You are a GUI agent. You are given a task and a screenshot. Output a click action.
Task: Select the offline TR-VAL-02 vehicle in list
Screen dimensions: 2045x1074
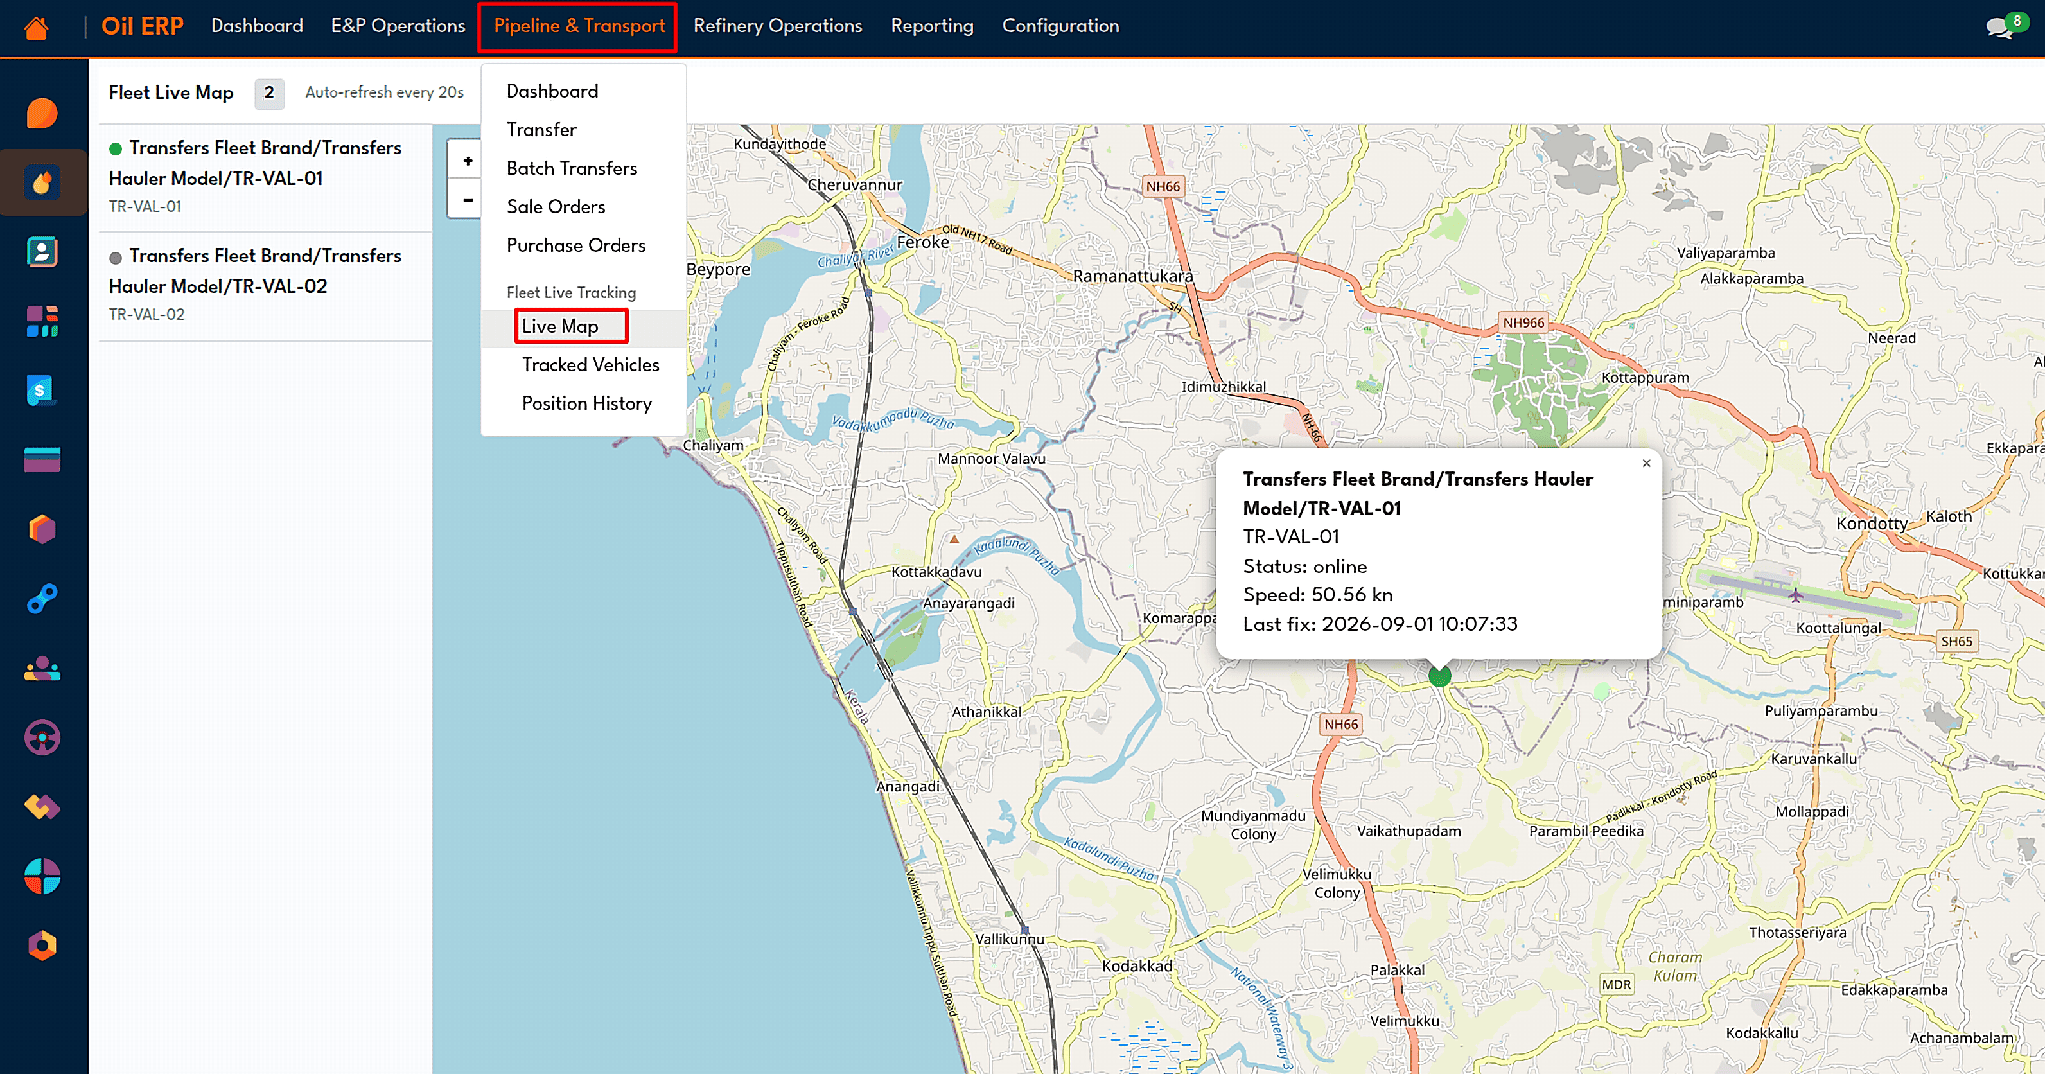[x=265, y=286]
